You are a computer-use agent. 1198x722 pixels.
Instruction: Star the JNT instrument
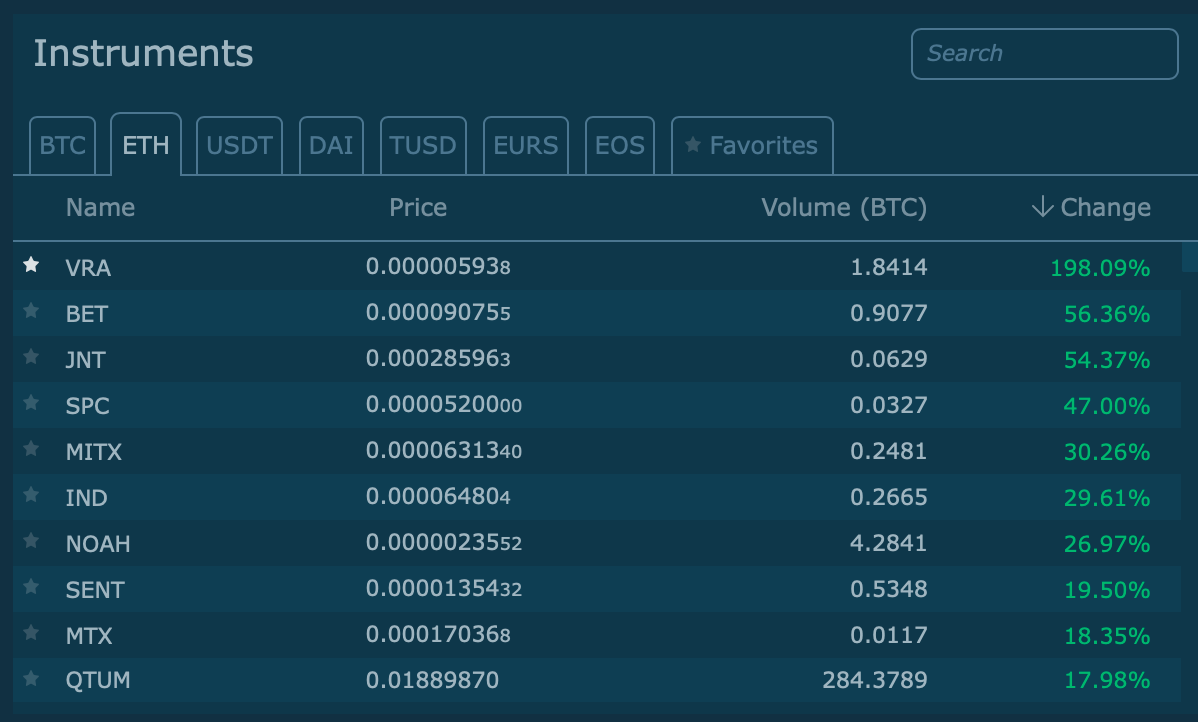(x=31, y=357)
